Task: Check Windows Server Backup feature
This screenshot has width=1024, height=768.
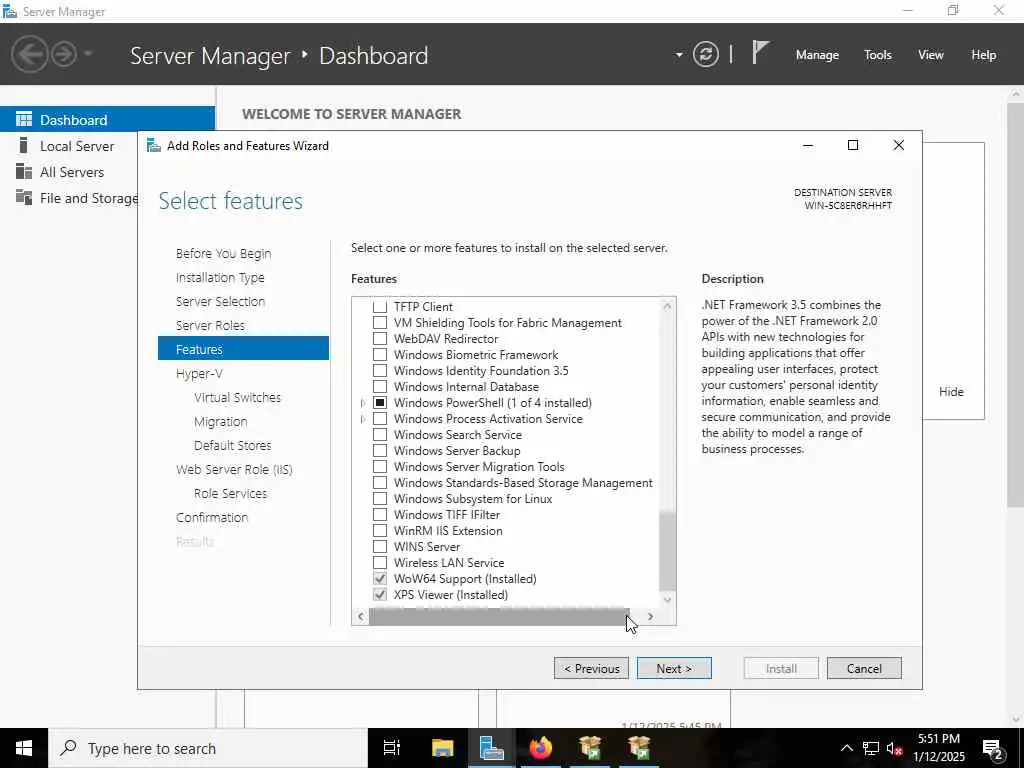Action: pyautogui.click(x=379, y=451)
